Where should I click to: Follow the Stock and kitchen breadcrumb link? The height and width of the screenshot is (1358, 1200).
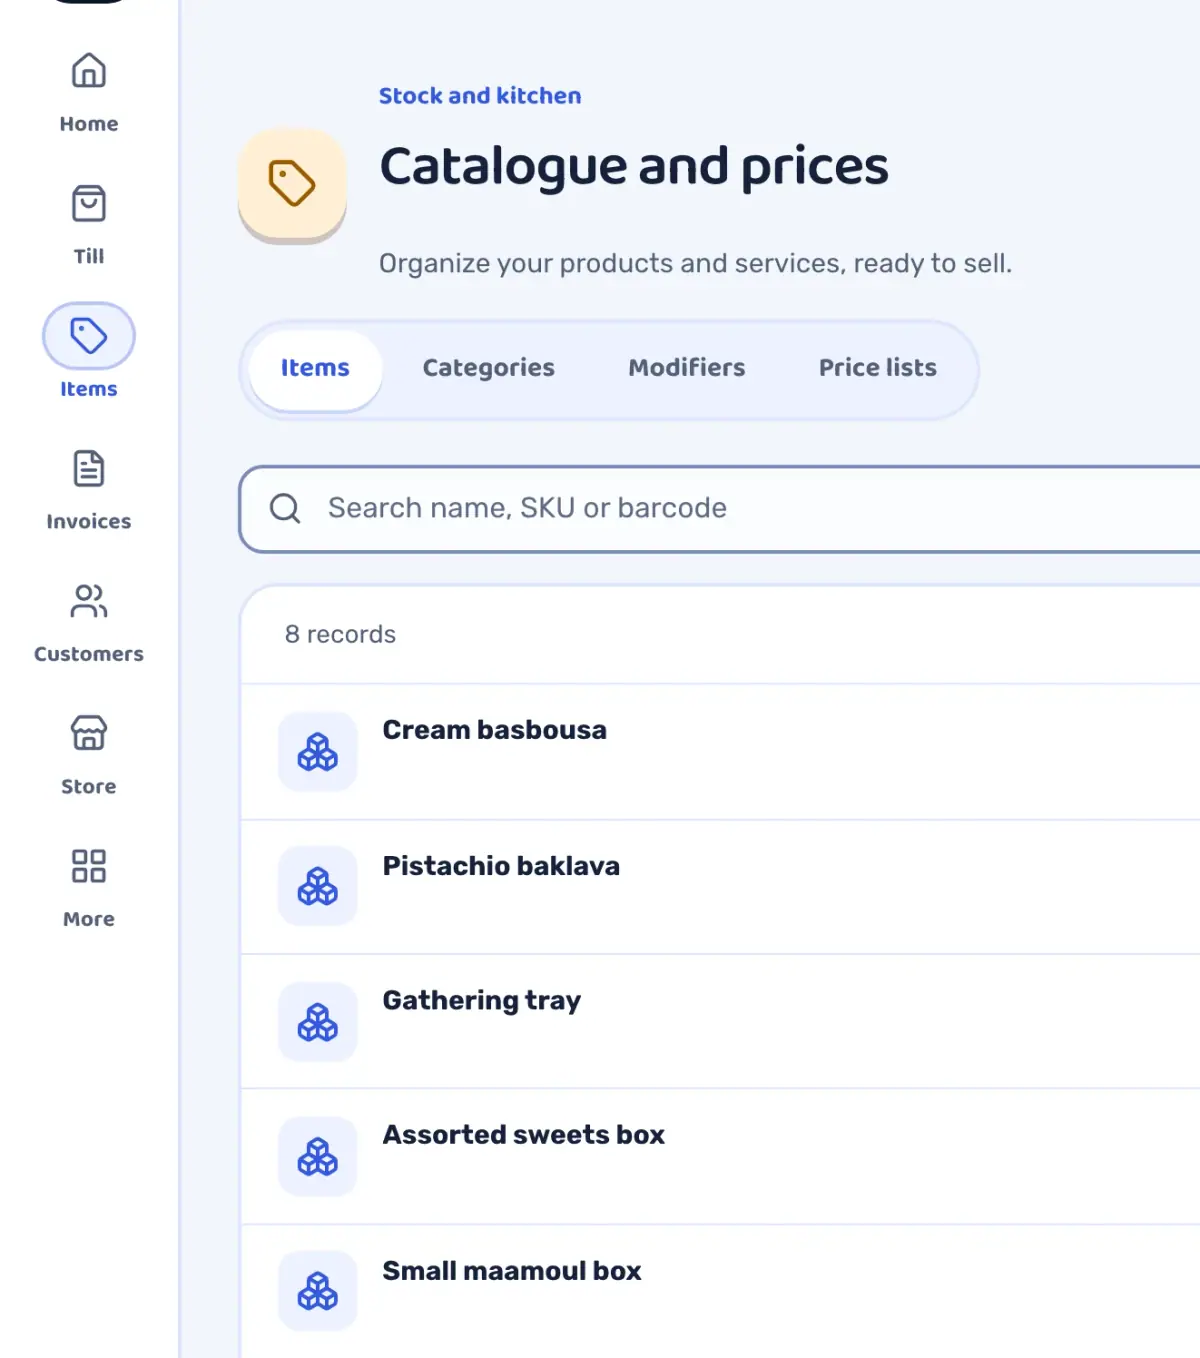tap(480, 96)
